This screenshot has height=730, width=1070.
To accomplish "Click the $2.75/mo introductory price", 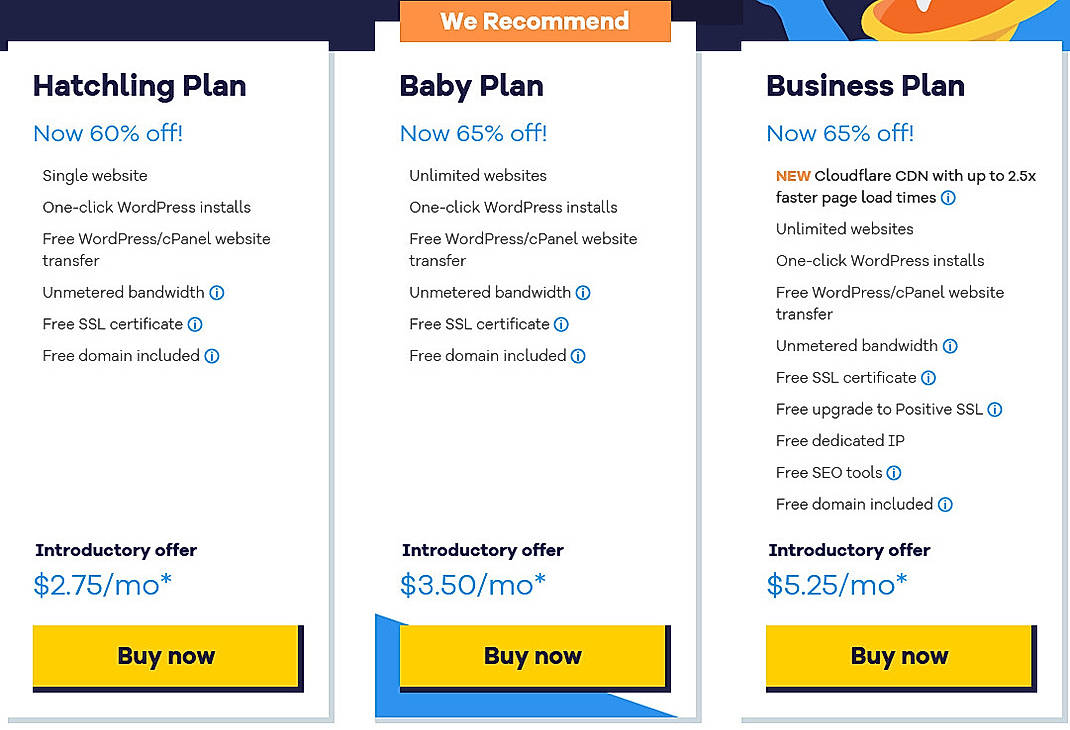I will (x=102, y=585).
